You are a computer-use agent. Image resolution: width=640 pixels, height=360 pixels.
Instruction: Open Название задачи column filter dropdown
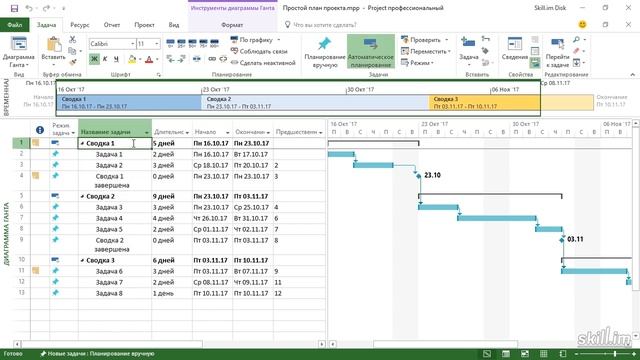[147, 132]
